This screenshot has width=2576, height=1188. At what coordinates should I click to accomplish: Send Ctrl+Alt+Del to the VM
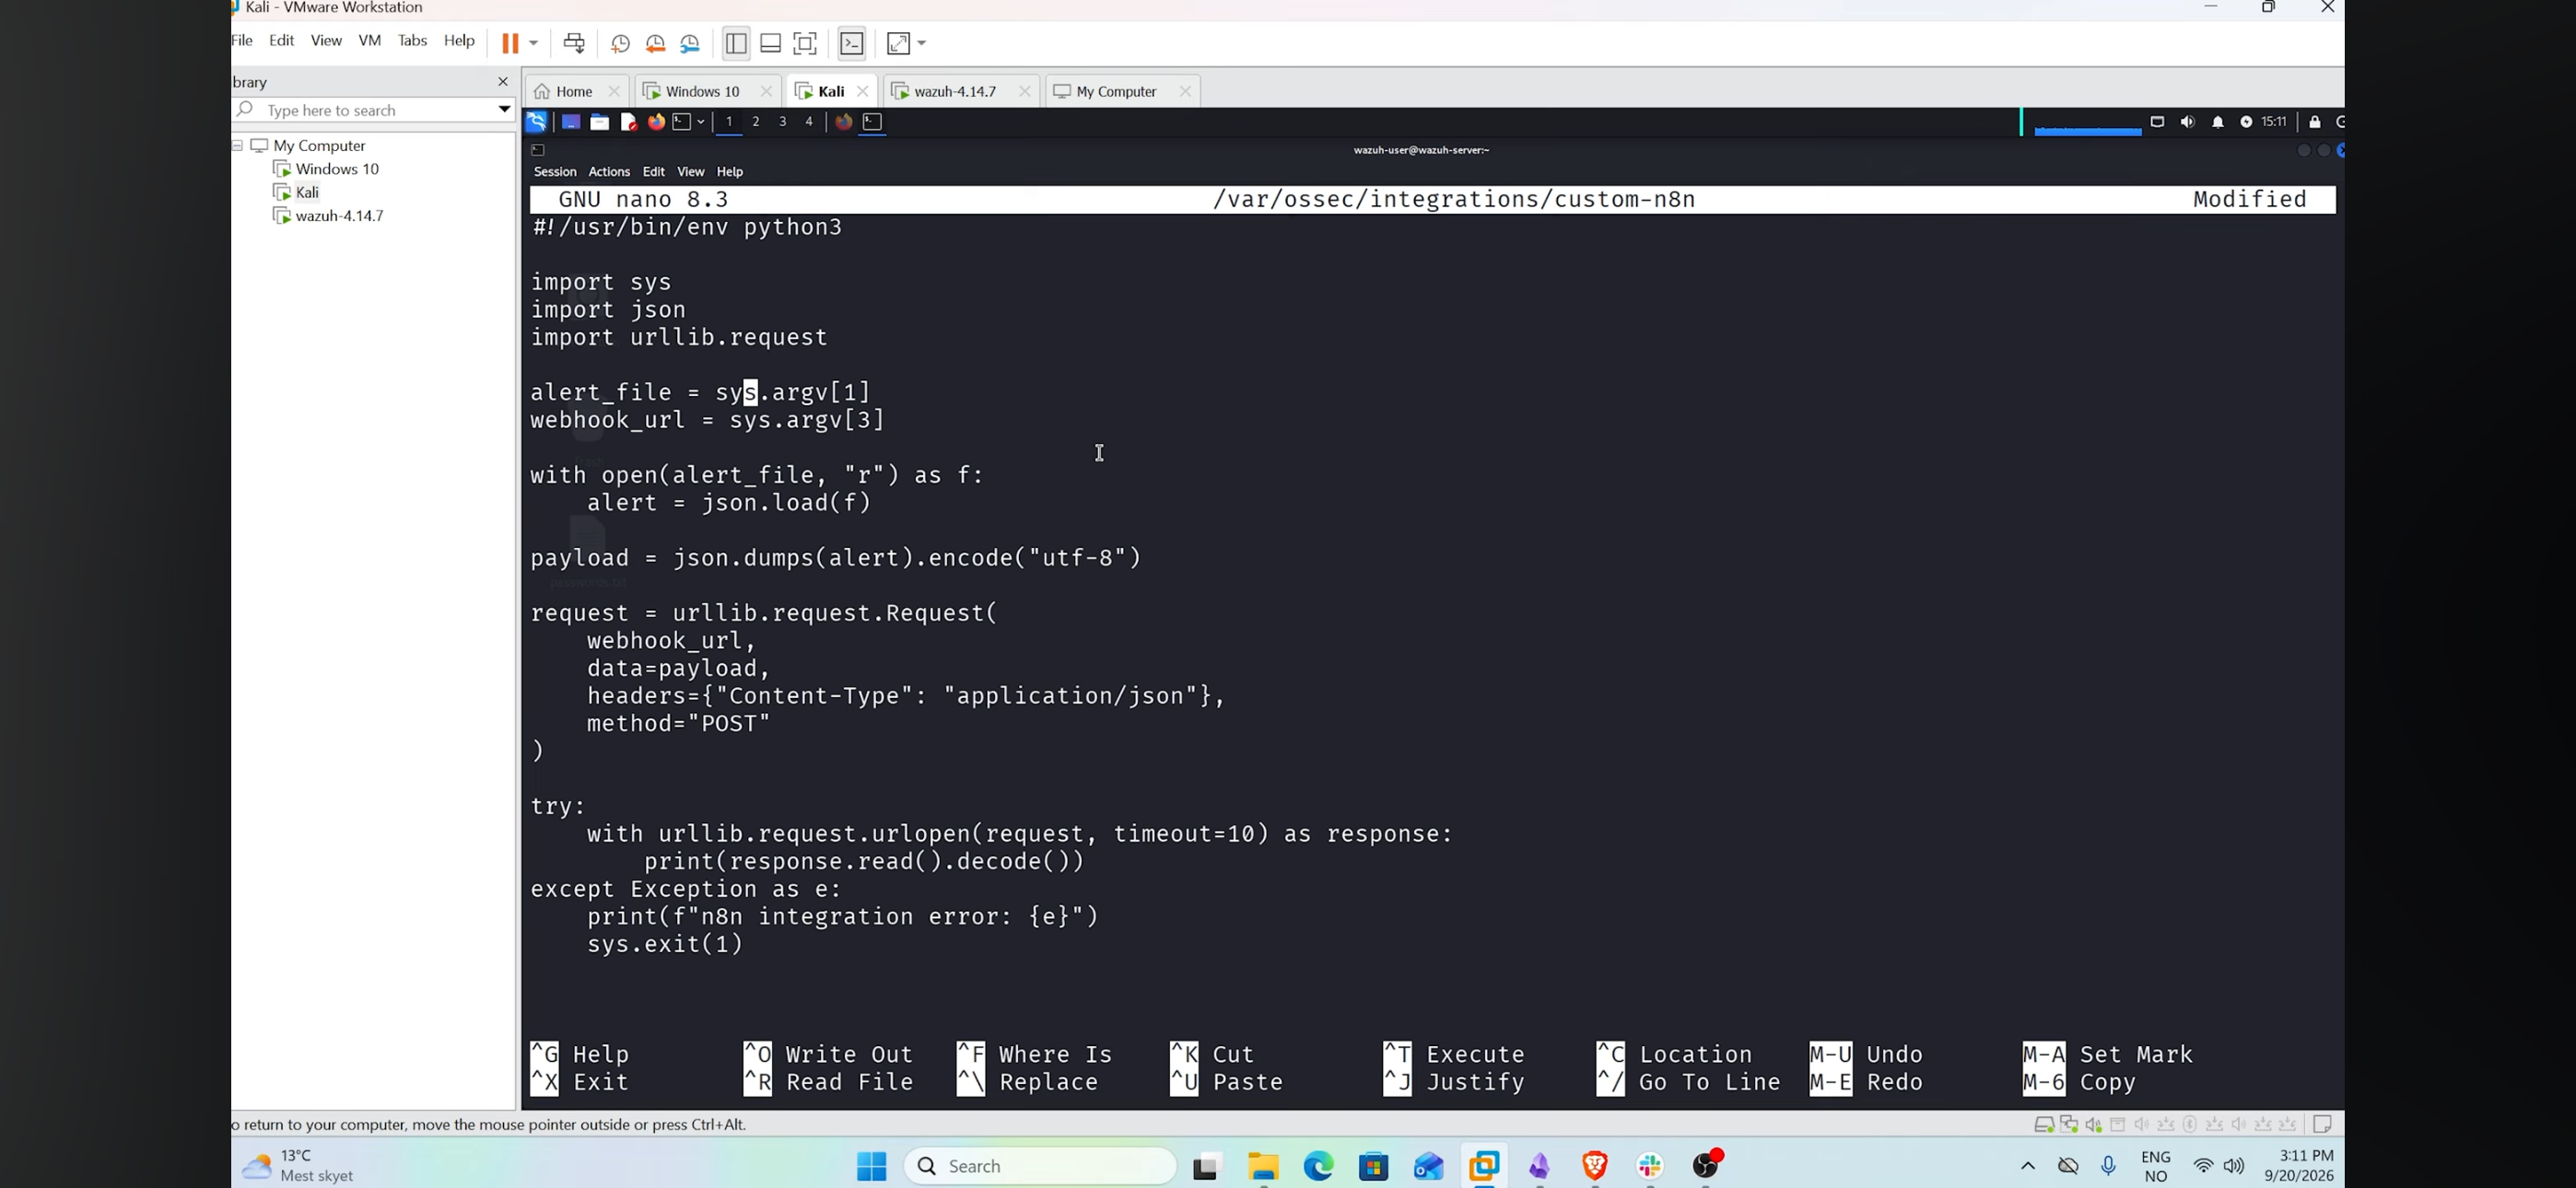(575, 43)
